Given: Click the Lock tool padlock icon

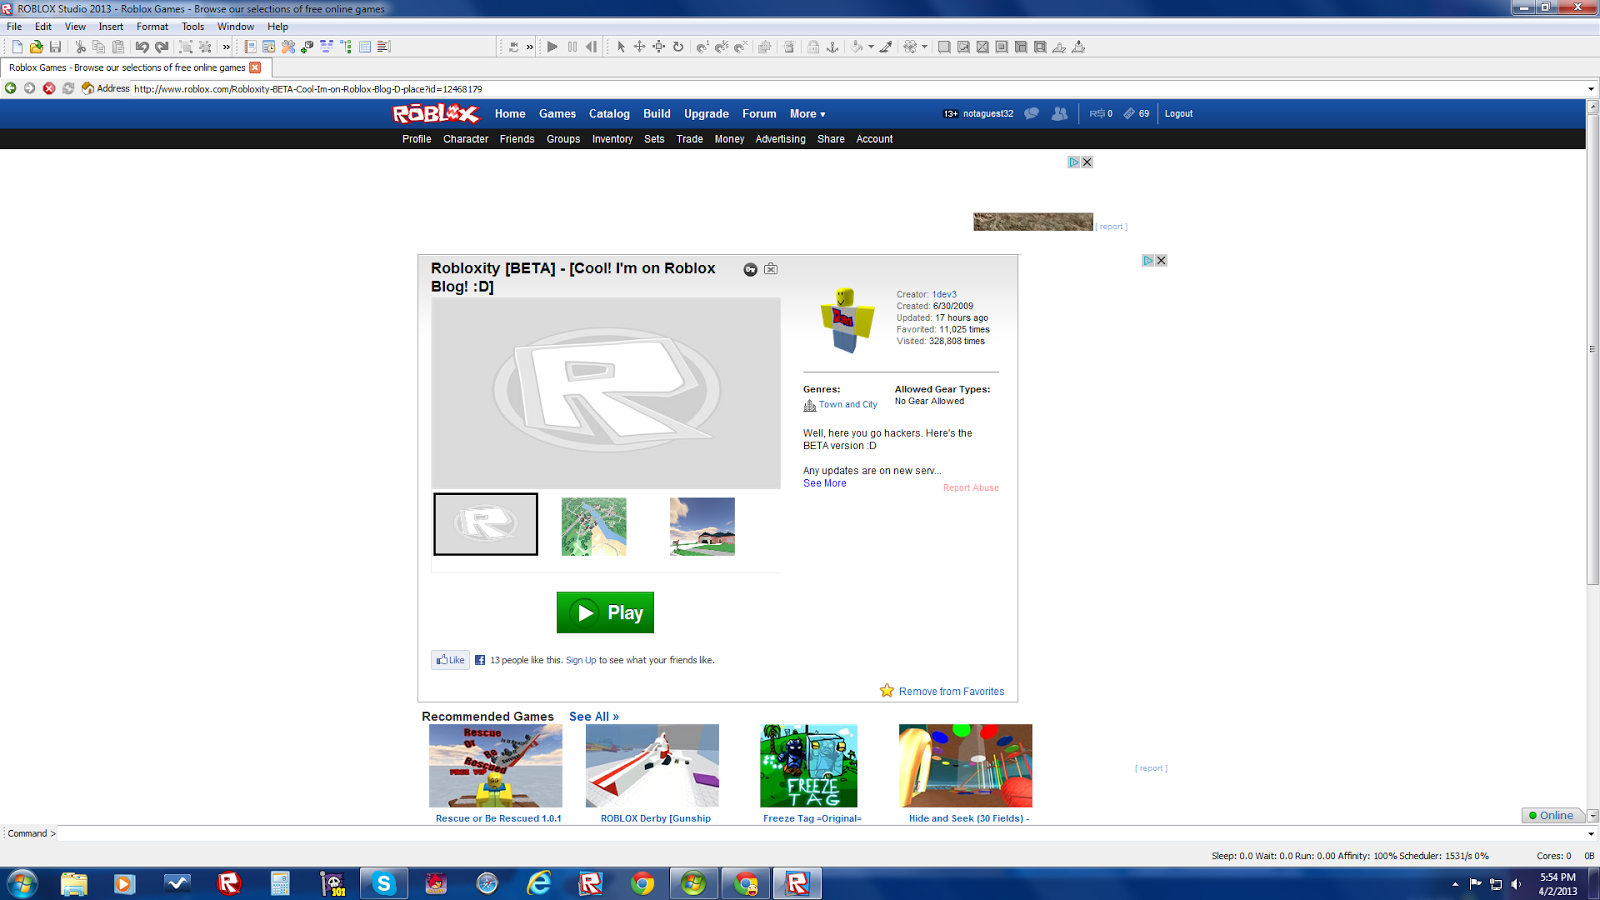Looking at the screenshot, I should [812, 47].
